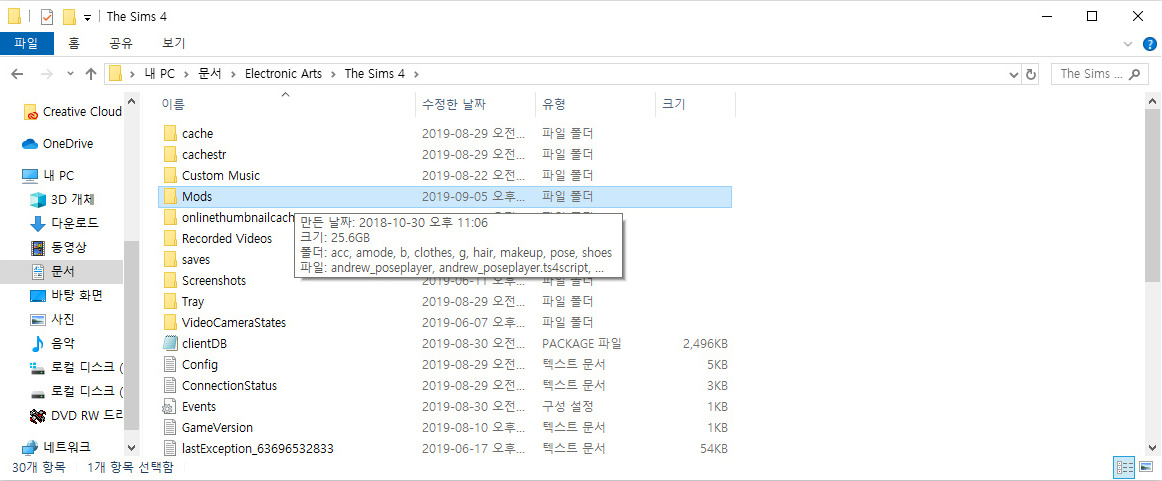
Task: Open the recent locations dropdown arrow
Action: pyautogui.click(x=70, y=74)
